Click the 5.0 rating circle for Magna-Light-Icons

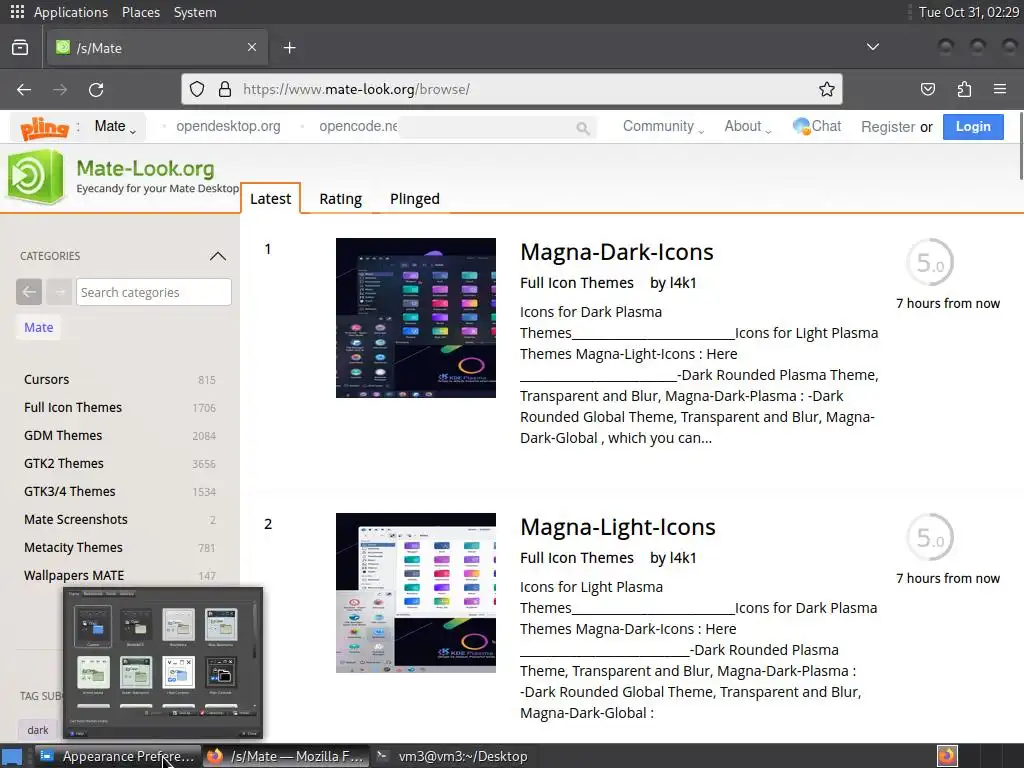click(930, 537)
